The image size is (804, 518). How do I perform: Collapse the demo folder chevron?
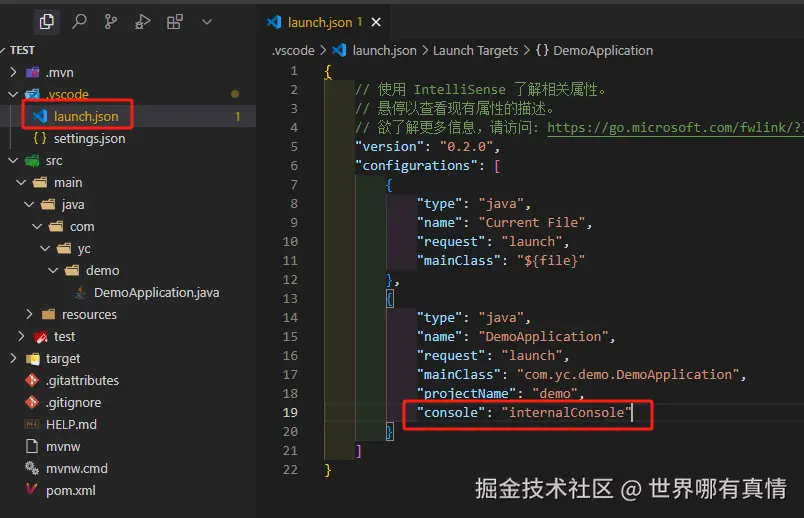click(53, 270)
